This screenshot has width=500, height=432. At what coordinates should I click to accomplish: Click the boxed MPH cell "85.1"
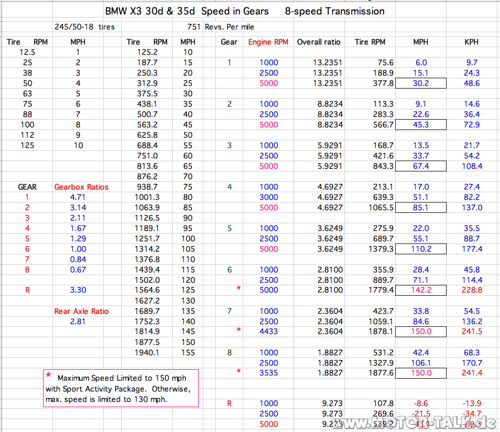(x=421, y=207)
